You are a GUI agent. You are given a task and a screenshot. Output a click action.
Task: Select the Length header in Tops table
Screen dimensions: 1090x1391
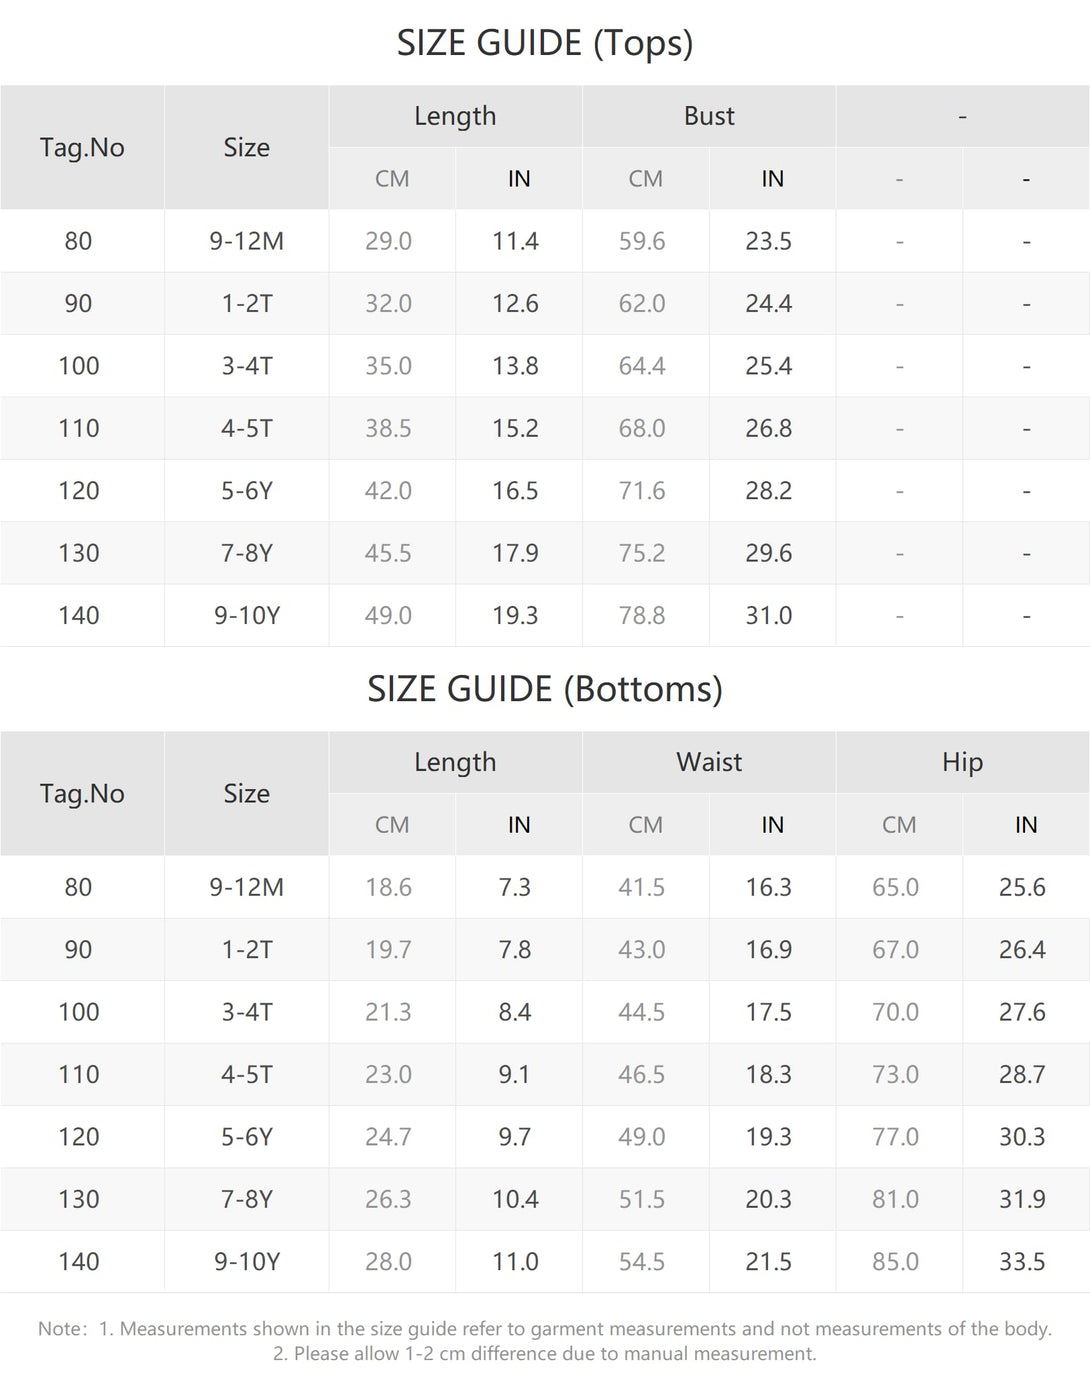pos(455,116)
